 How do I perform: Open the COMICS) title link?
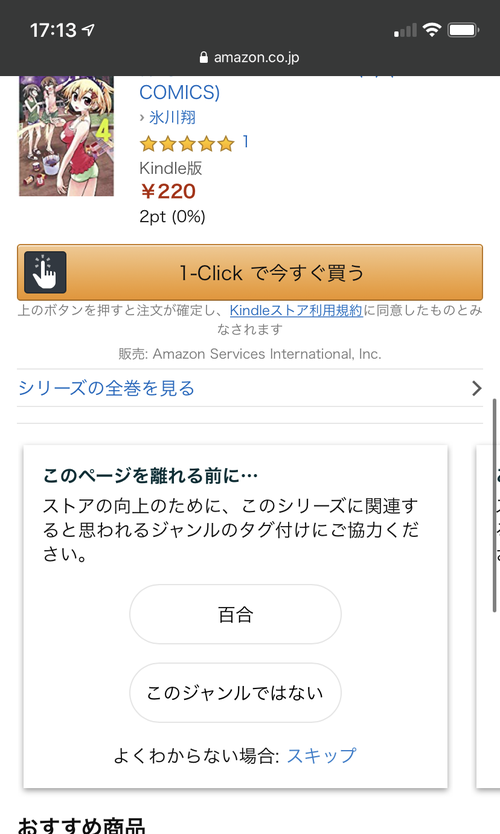pyautogui.click(x=179, y=92)
